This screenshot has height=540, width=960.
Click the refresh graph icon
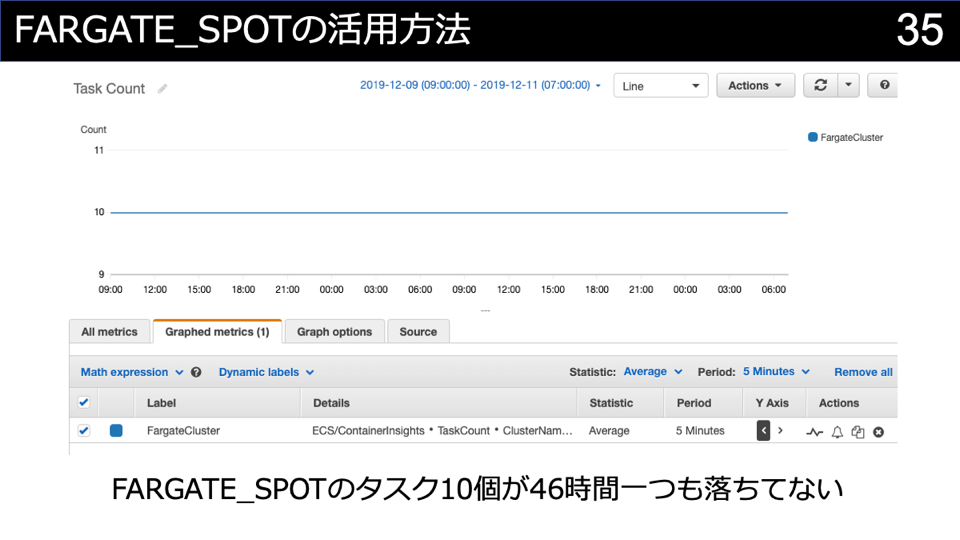(x=820, y=86)
